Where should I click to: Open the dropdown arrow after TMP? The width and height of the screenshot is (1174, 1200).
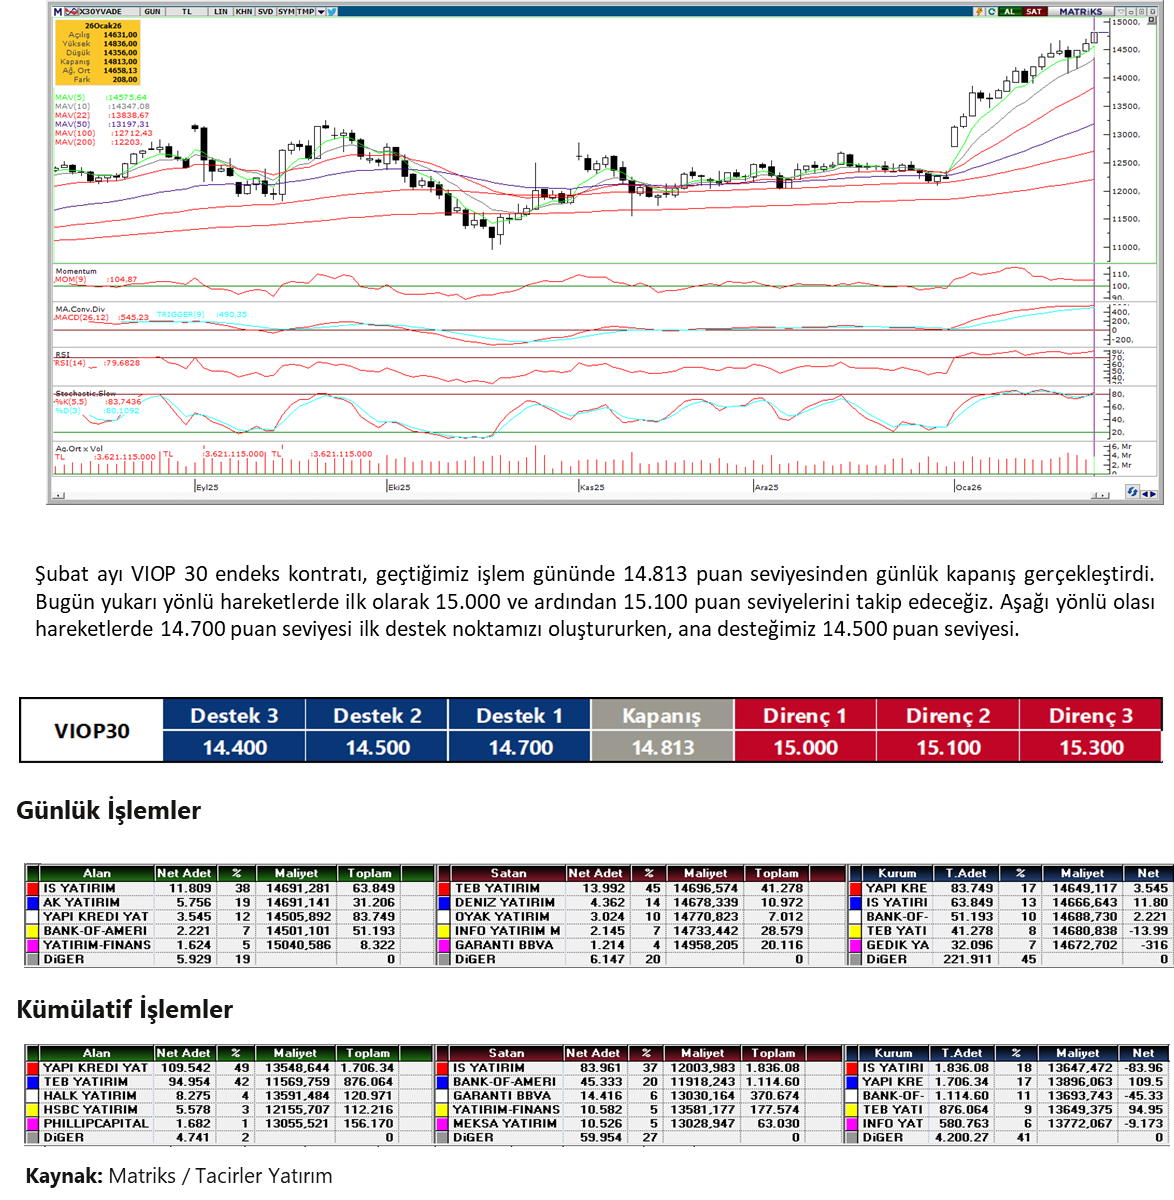pos(320,12)
